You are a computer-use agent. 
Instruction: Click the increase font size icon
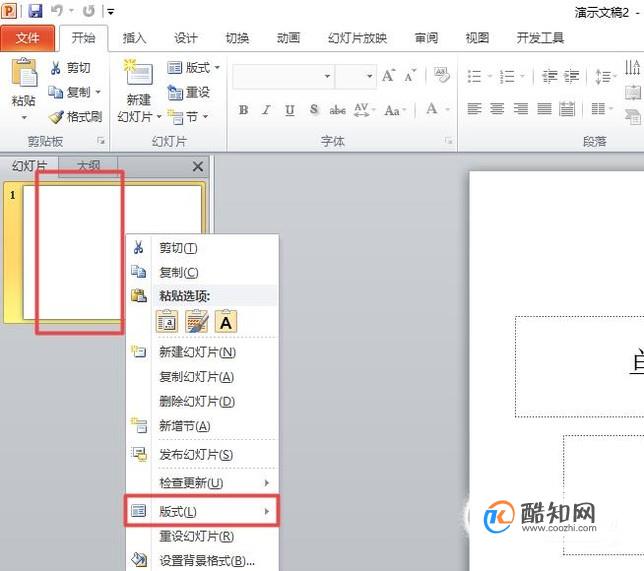[388, 76]
